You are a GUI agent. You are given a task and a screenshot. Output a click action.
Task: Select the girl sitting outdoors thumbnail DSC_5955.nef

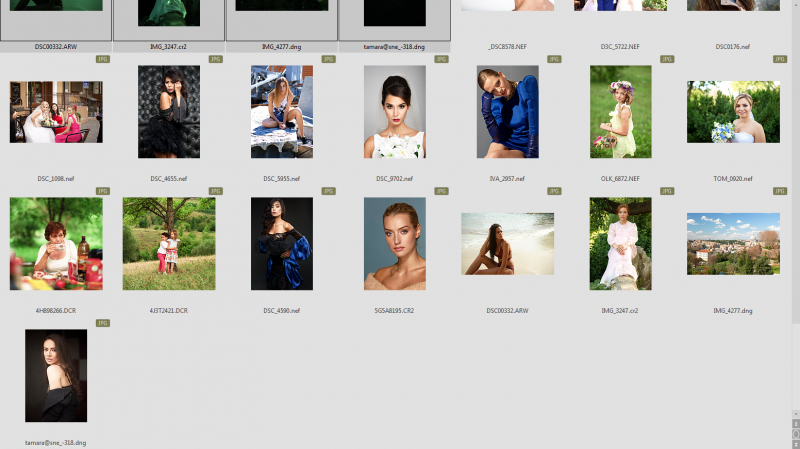pos(282,112)
